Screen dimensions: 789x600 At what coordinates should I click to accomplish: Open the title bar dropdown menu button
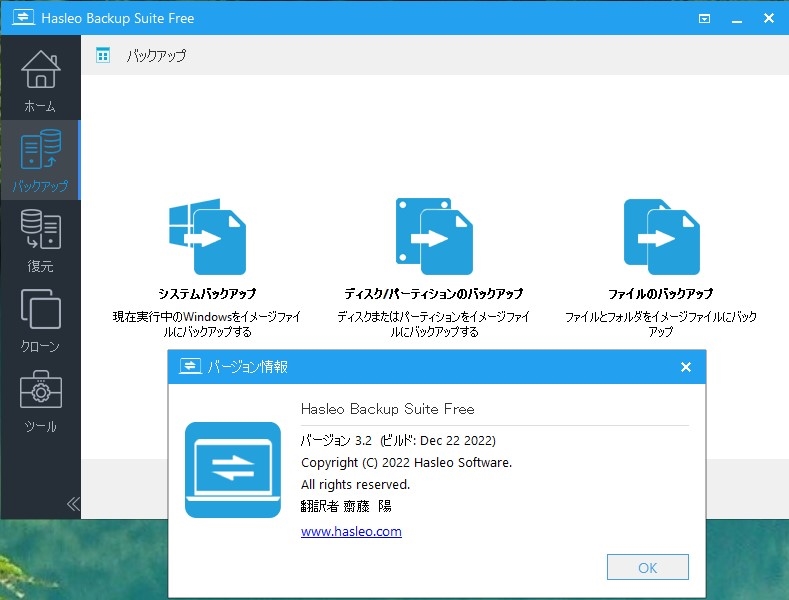tap(704, 19)
